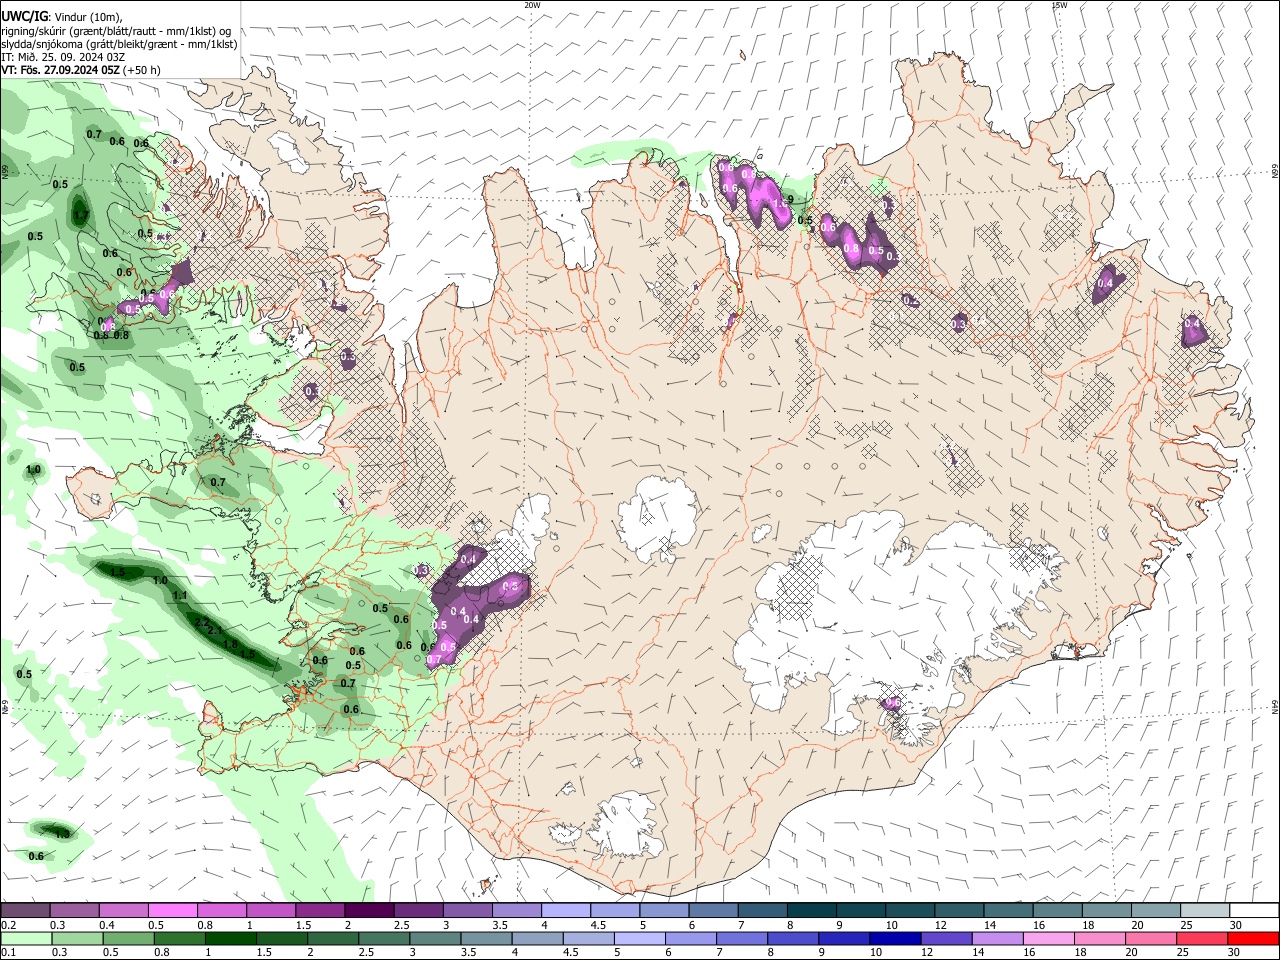Select the light grey snow swatch labeled 25
The width and height of the screenshot is (1280, 960).
click(1203, 911)
